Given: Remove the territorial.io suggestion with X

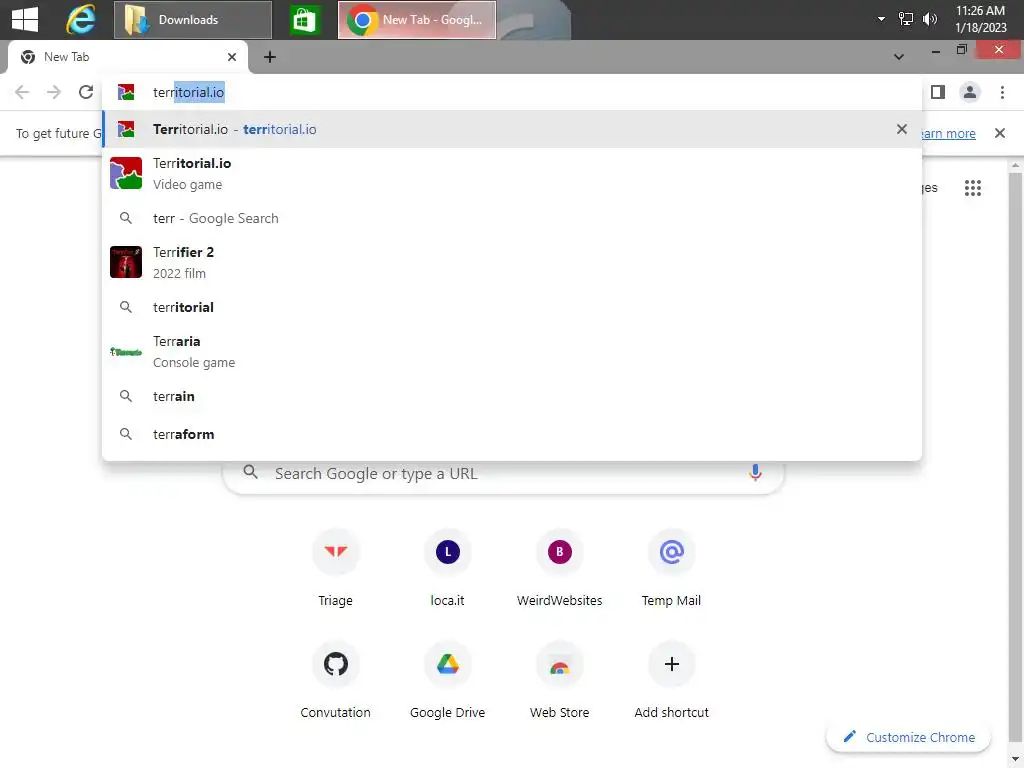Looking at the screenshot, I should (902, 129).
